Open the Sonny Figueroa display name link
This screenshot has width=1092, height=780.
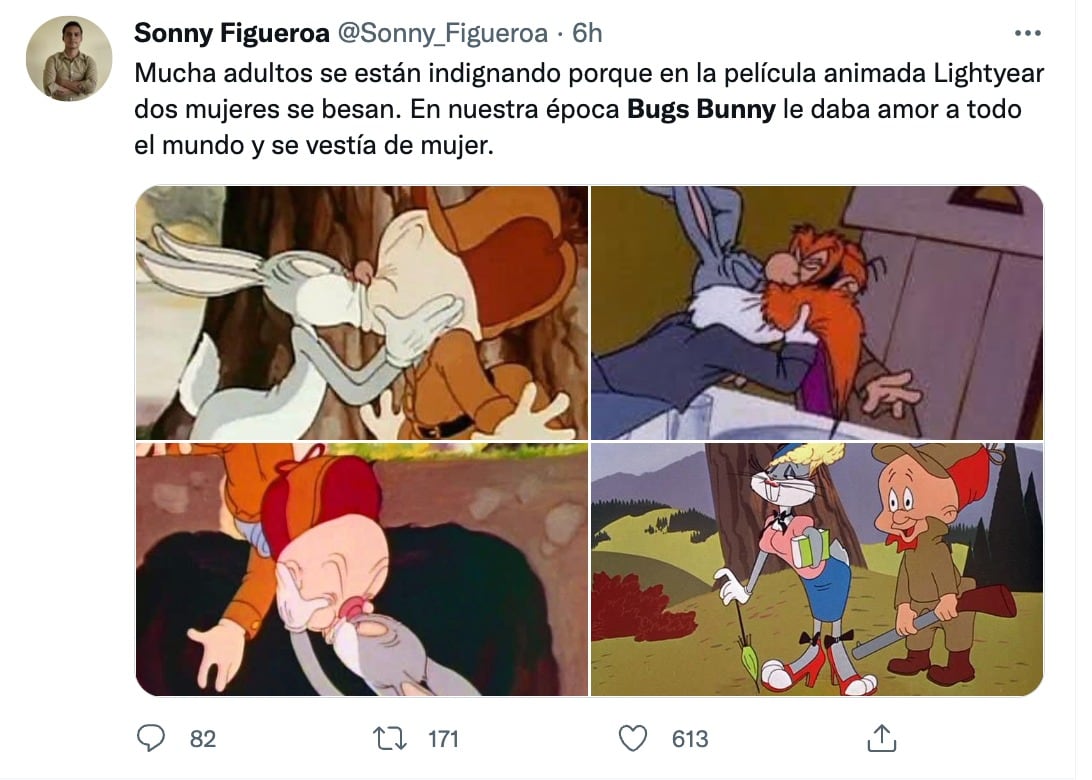pyautogui.click(x=231, y=33)
